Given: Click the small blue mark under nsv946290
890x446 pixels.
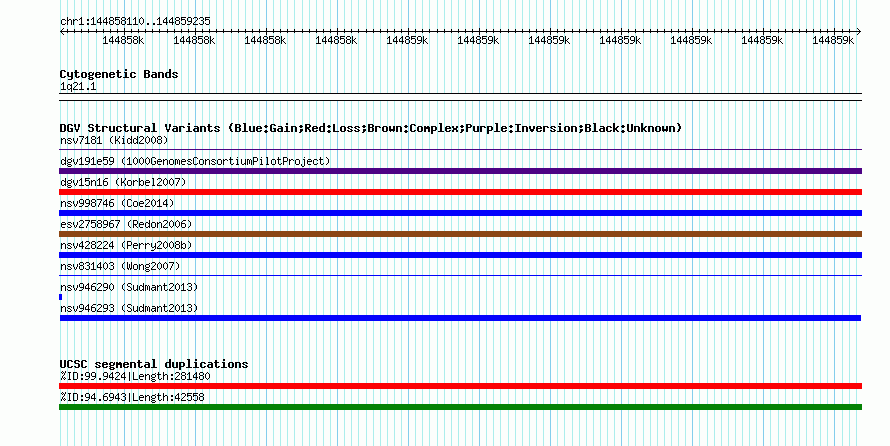Looking at the screenshot, I should pyautogui.click(x=61, y=297).
